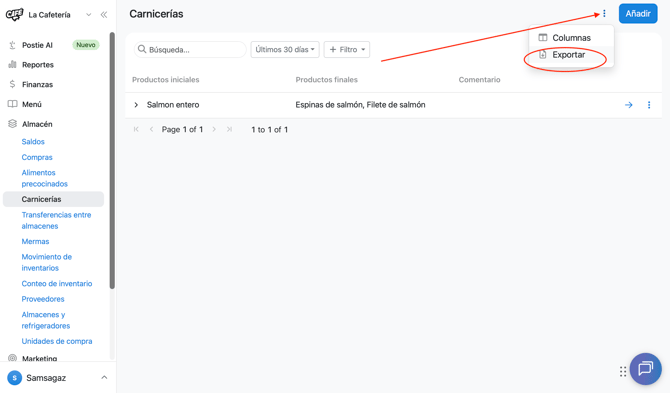Screen dimensions: 670x393
Task: Click the page options three-dot icon
Action: (604, 14)
